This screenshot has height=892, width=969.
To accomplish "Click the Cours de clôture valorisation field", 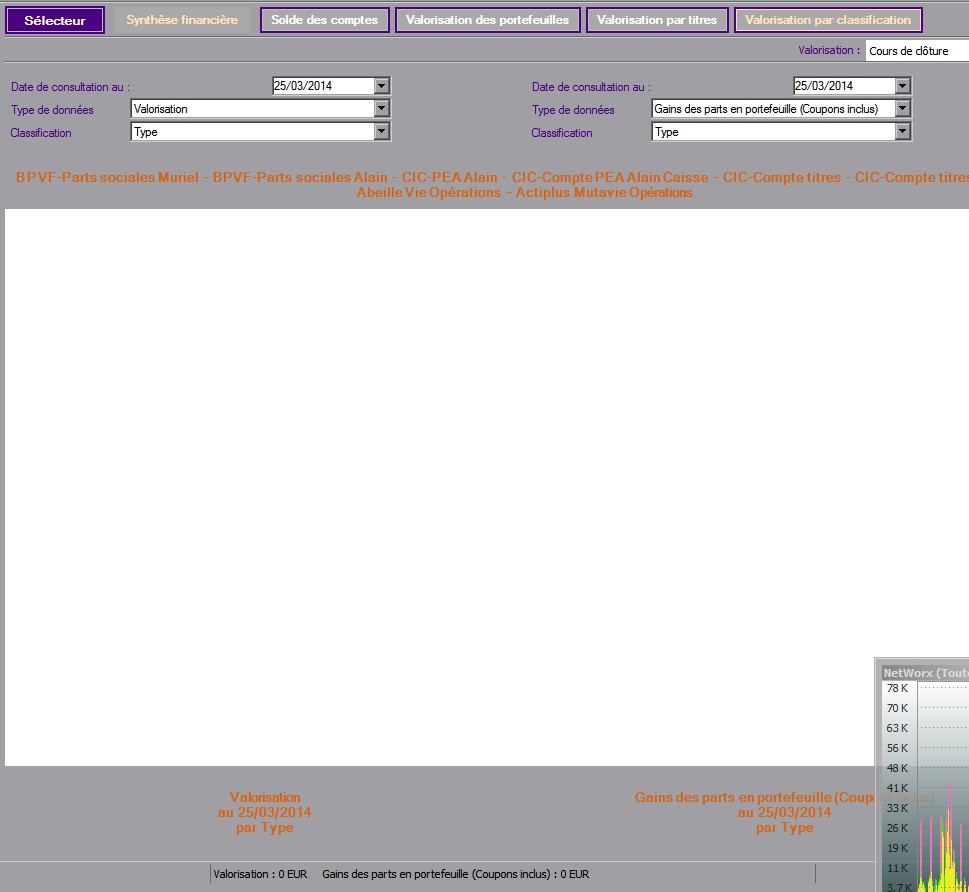I will (915, 51).
